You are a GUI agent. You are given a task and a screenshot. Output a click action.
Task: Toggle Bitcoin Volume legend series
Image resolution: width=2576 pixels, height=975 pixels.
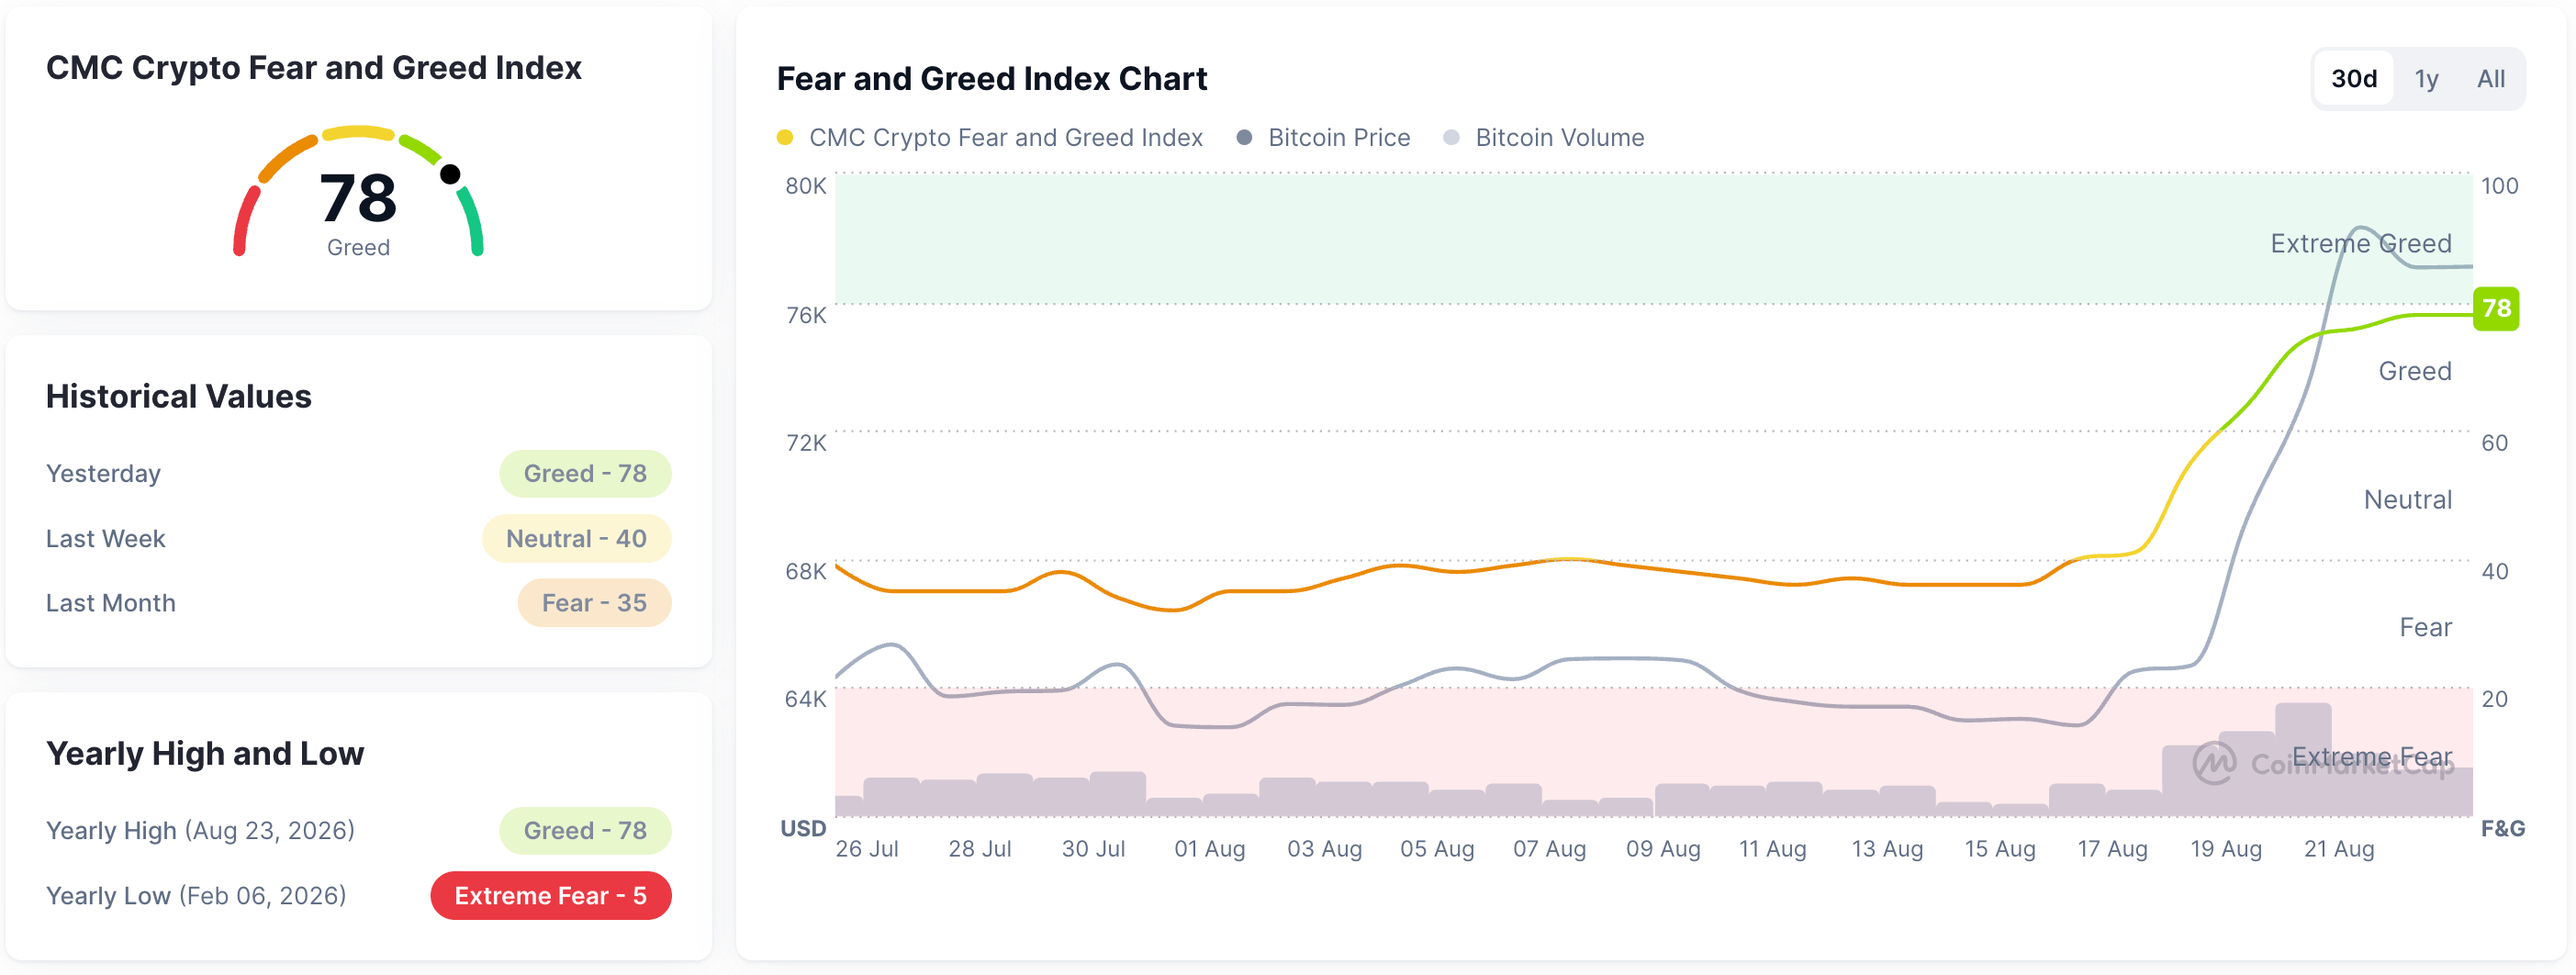pos(1544,137)
